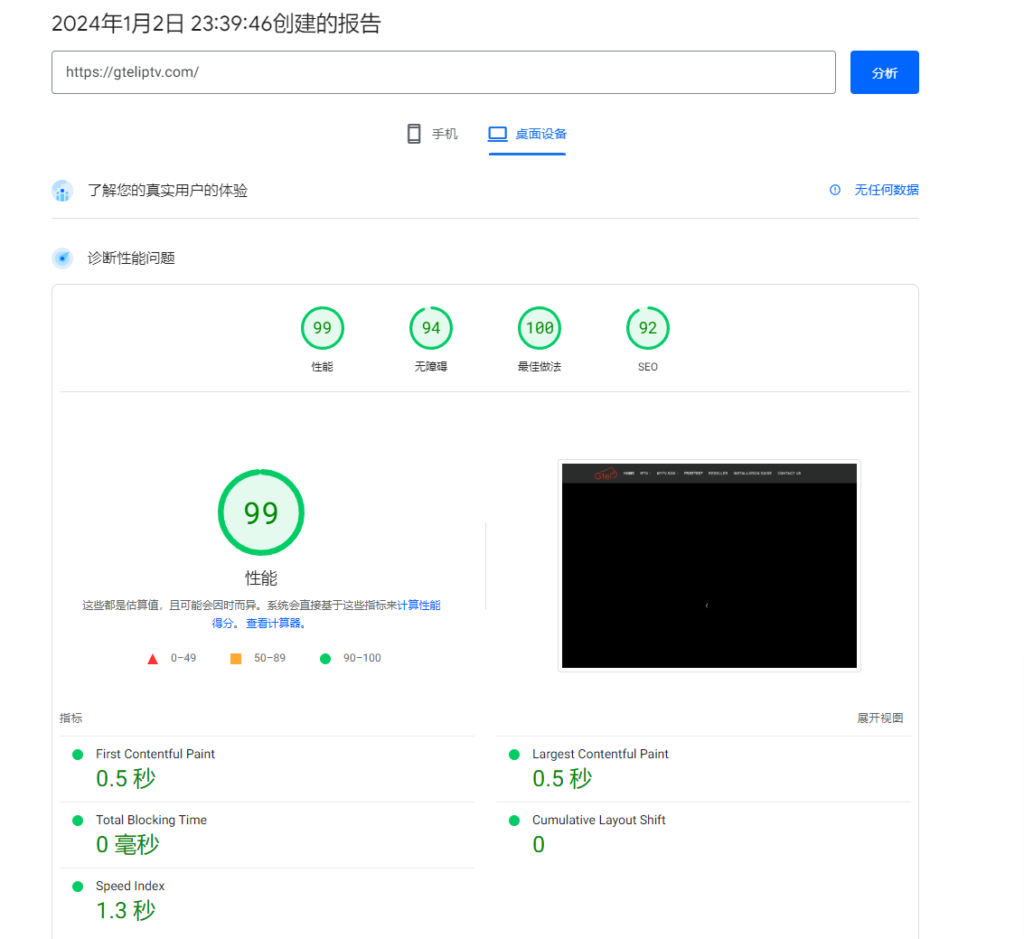The height and width of the screenshot is (939, 1024).
Task: Click the URL input field
Action: pyautogui.click(x=443, y=72)
